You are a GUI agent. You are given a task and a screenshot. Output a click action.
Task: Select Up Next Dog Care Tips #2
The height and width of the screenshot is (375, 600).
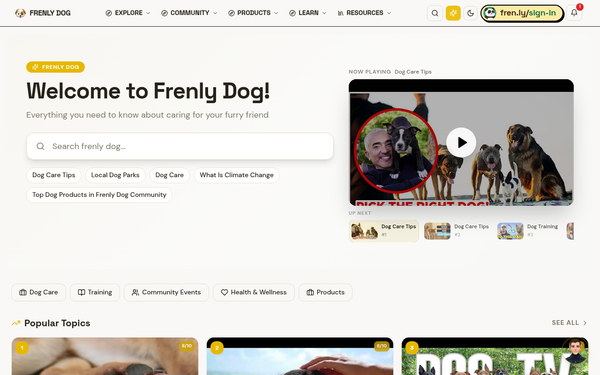pos(457,231)
